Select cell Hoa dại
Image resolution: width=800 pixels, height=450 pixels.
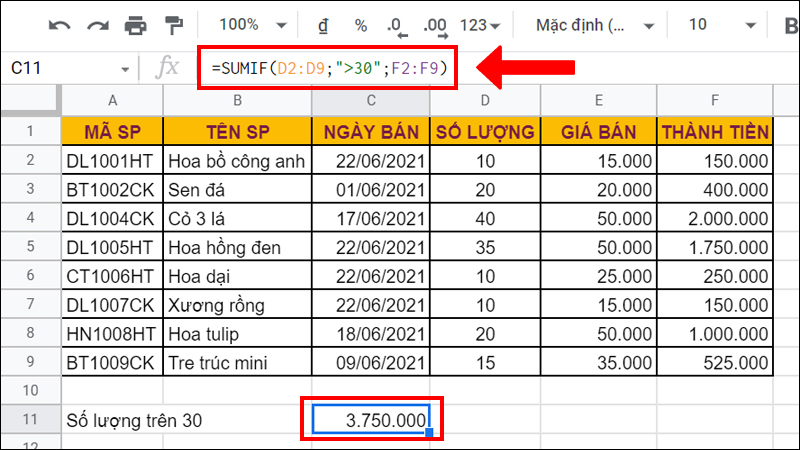[x=237, y=276]
